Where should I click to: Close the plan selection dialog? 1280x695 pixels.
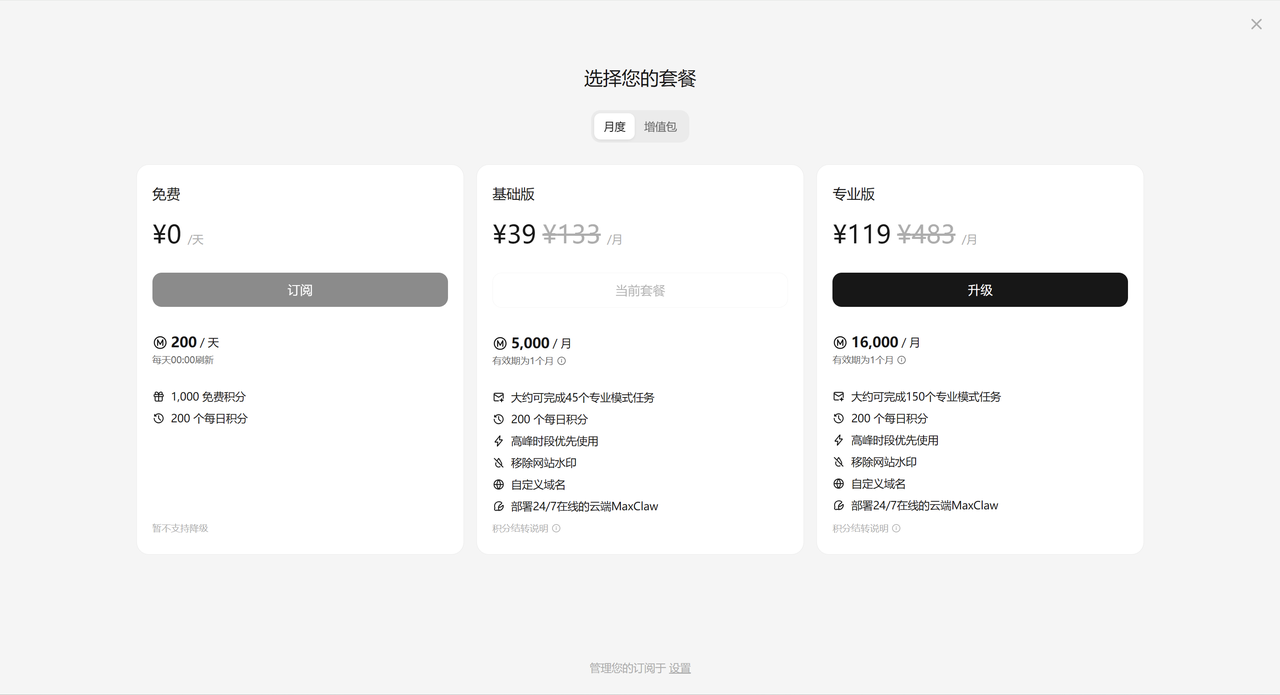[x=1256, y=24]
